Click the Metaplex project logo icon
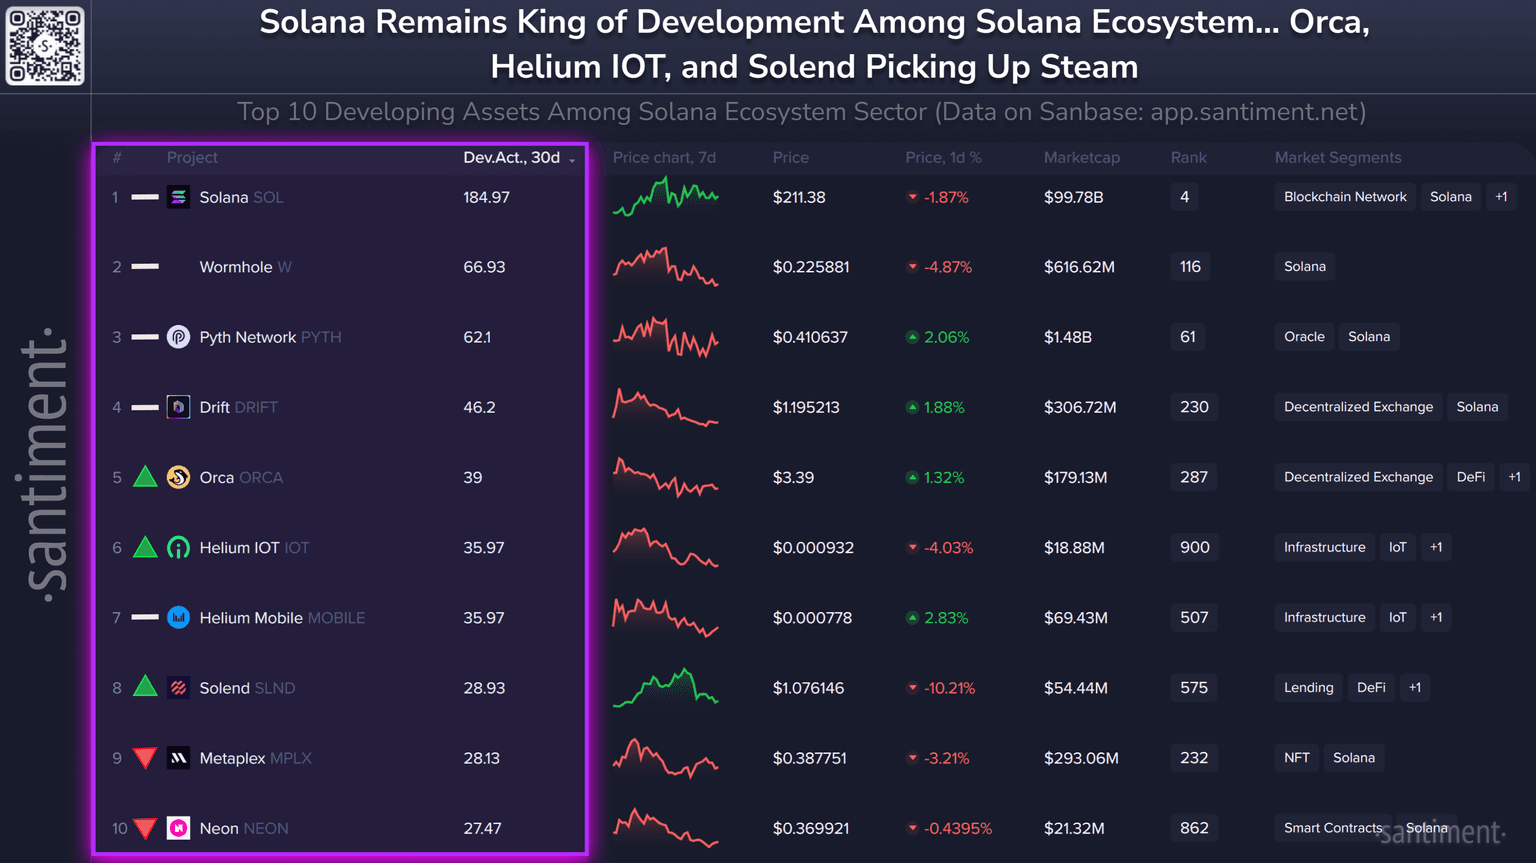1536x863 pixels. coord(178,758)
